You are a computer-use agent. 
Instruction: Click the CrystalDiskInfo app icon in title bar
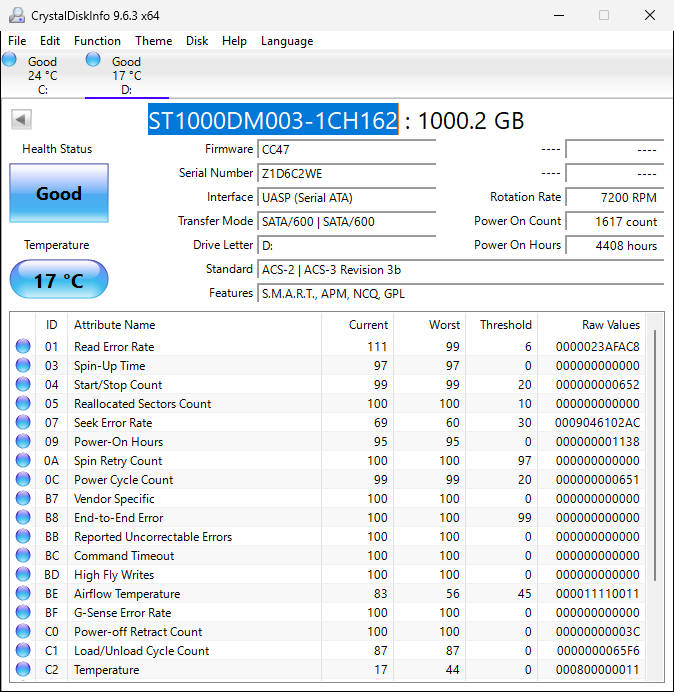pos(14,15)
